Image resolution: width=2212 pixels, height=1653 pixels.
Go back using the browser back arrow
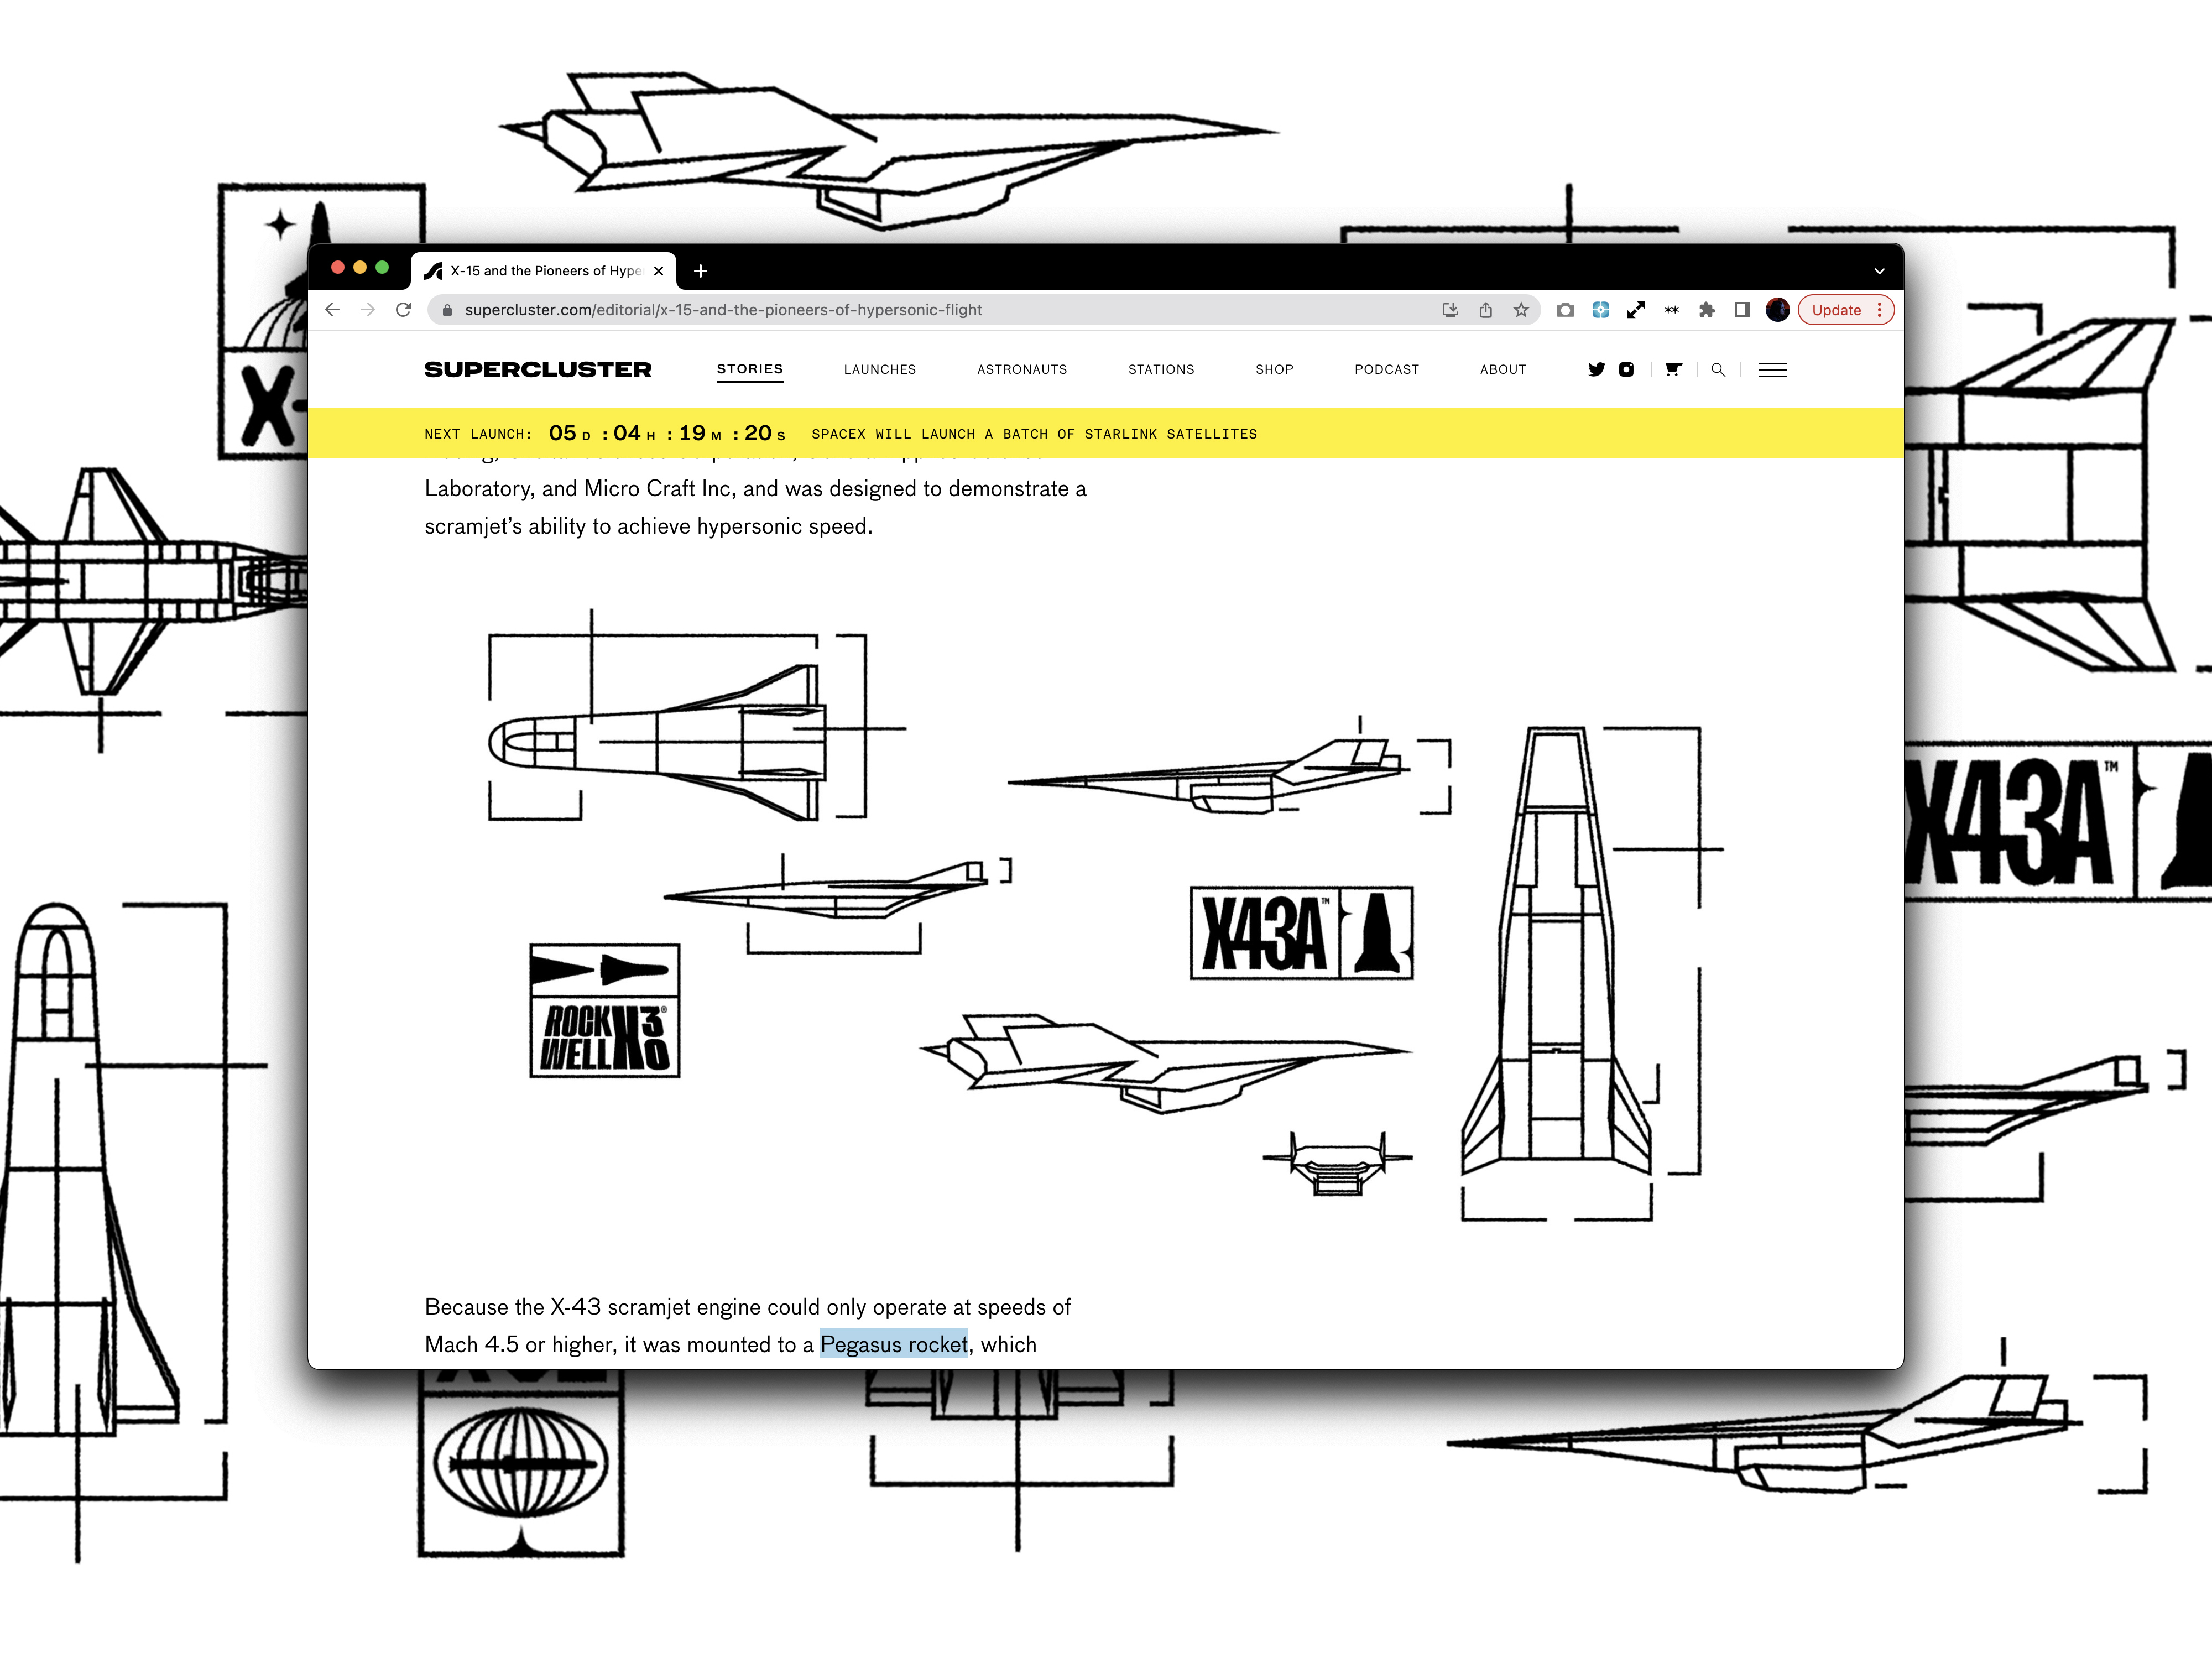tap(332, 310)
